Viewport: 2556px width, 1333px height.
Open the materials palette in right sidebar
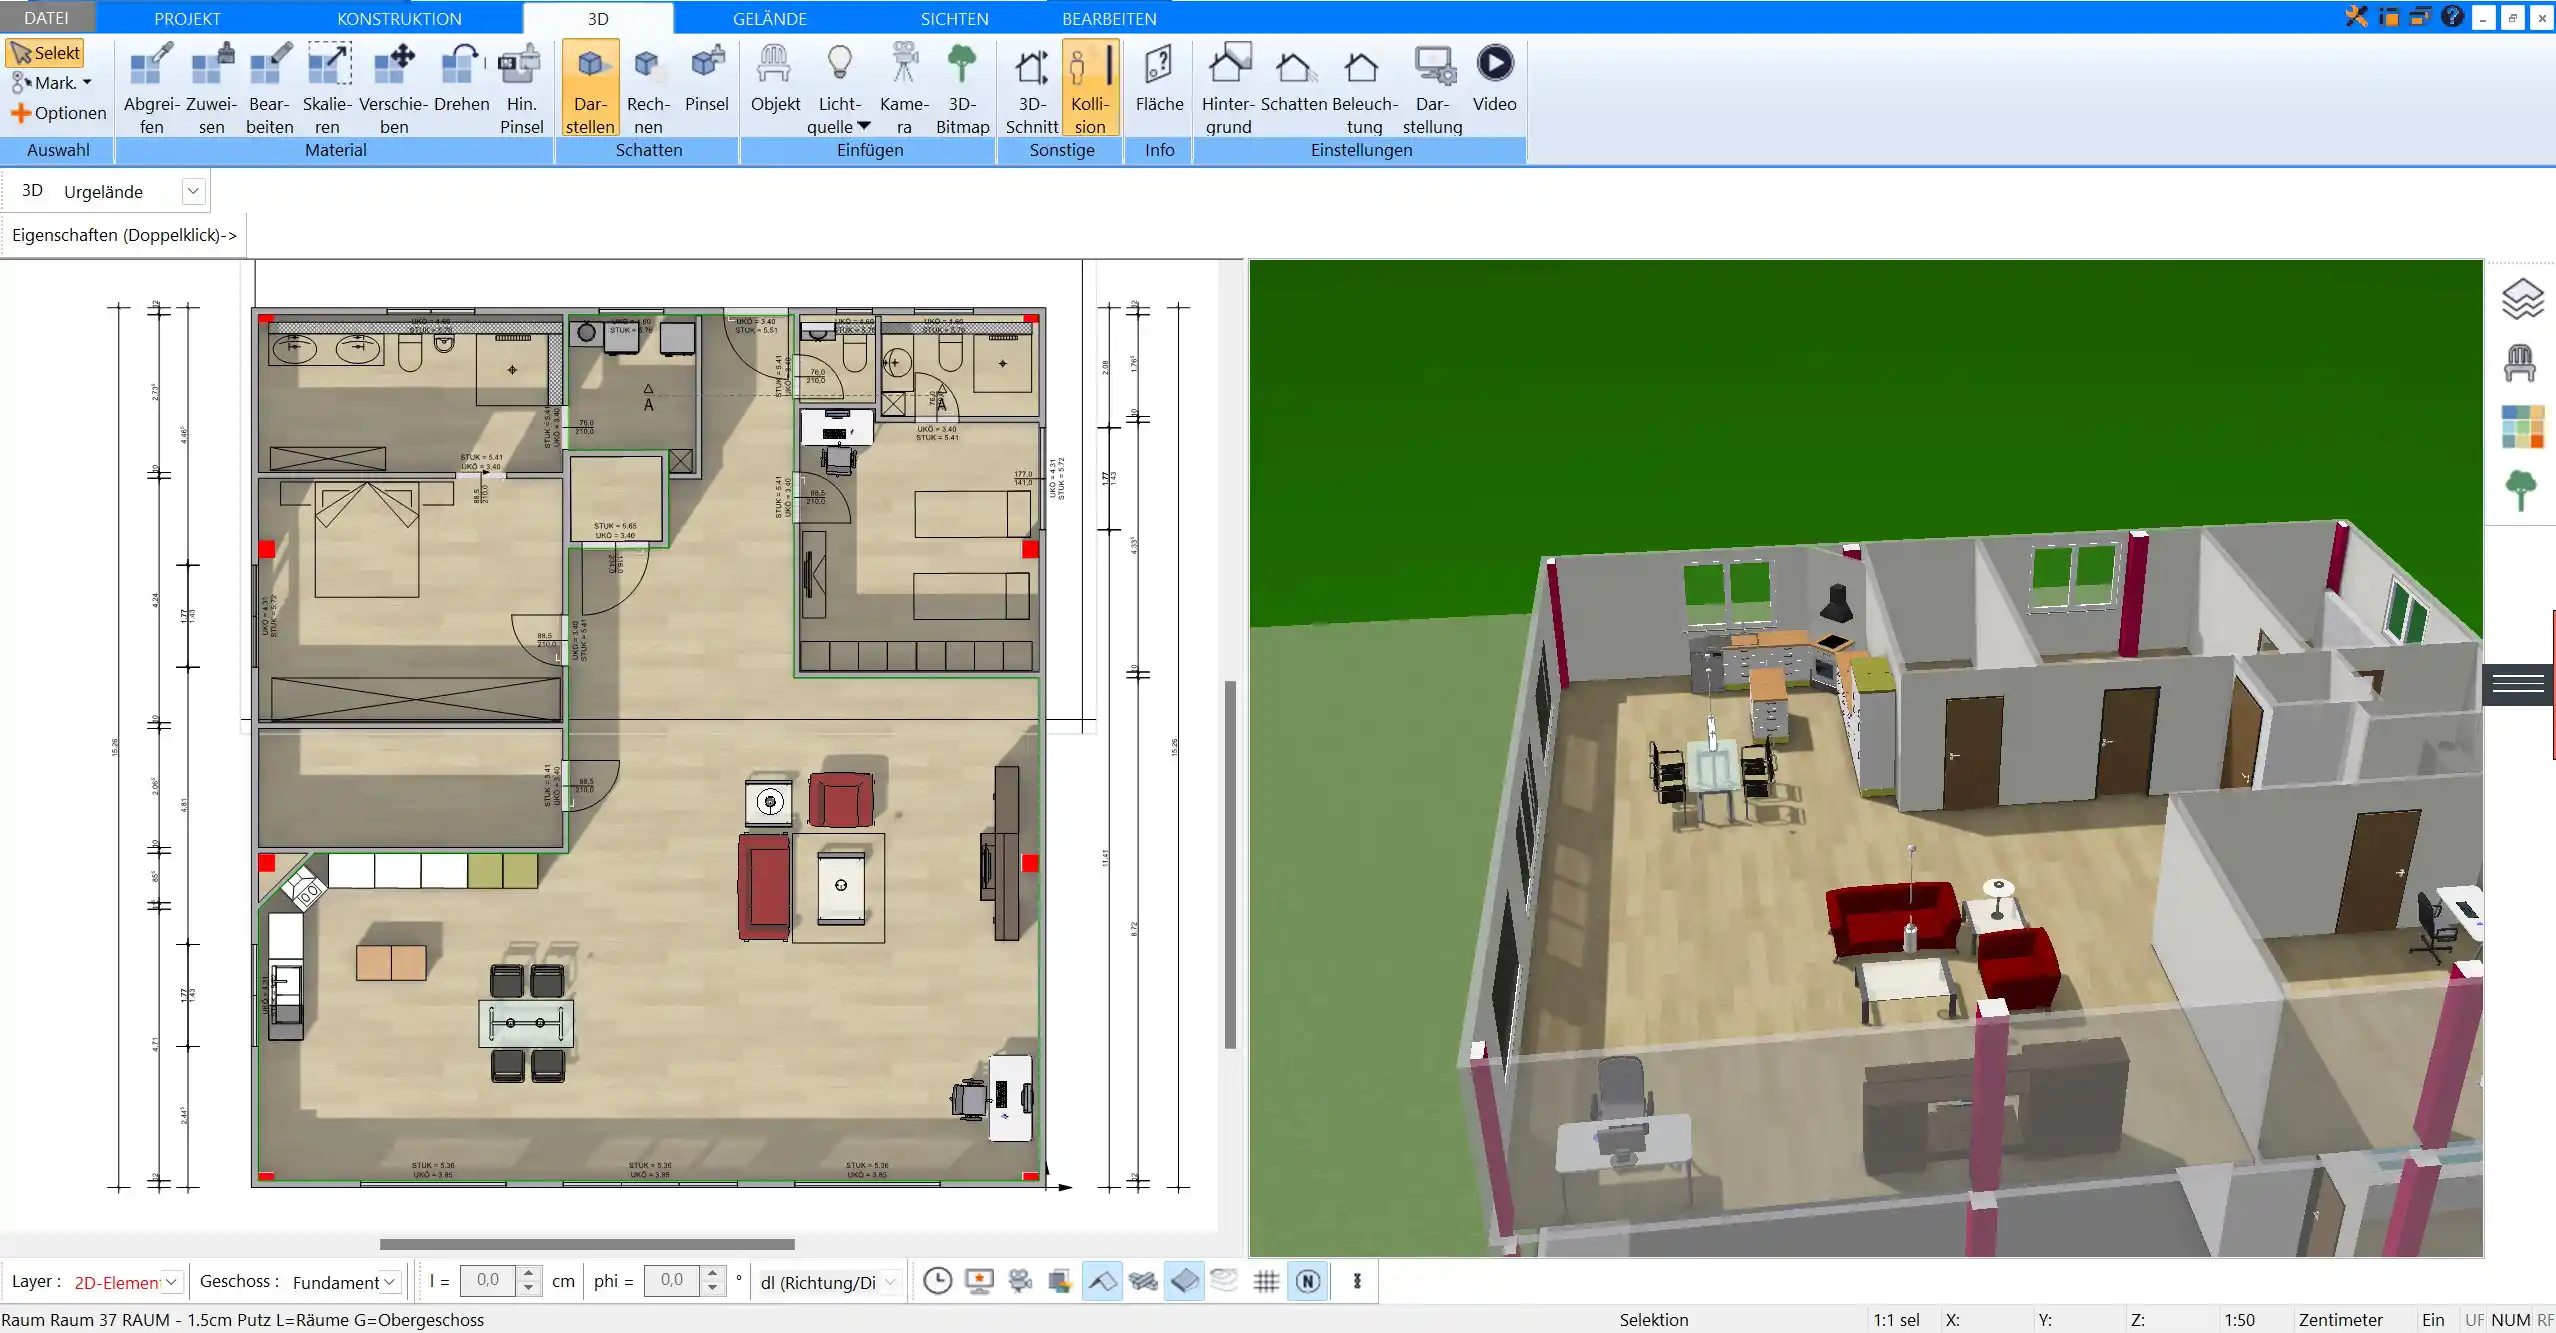pyautogui.click(x=2522, y=426)
